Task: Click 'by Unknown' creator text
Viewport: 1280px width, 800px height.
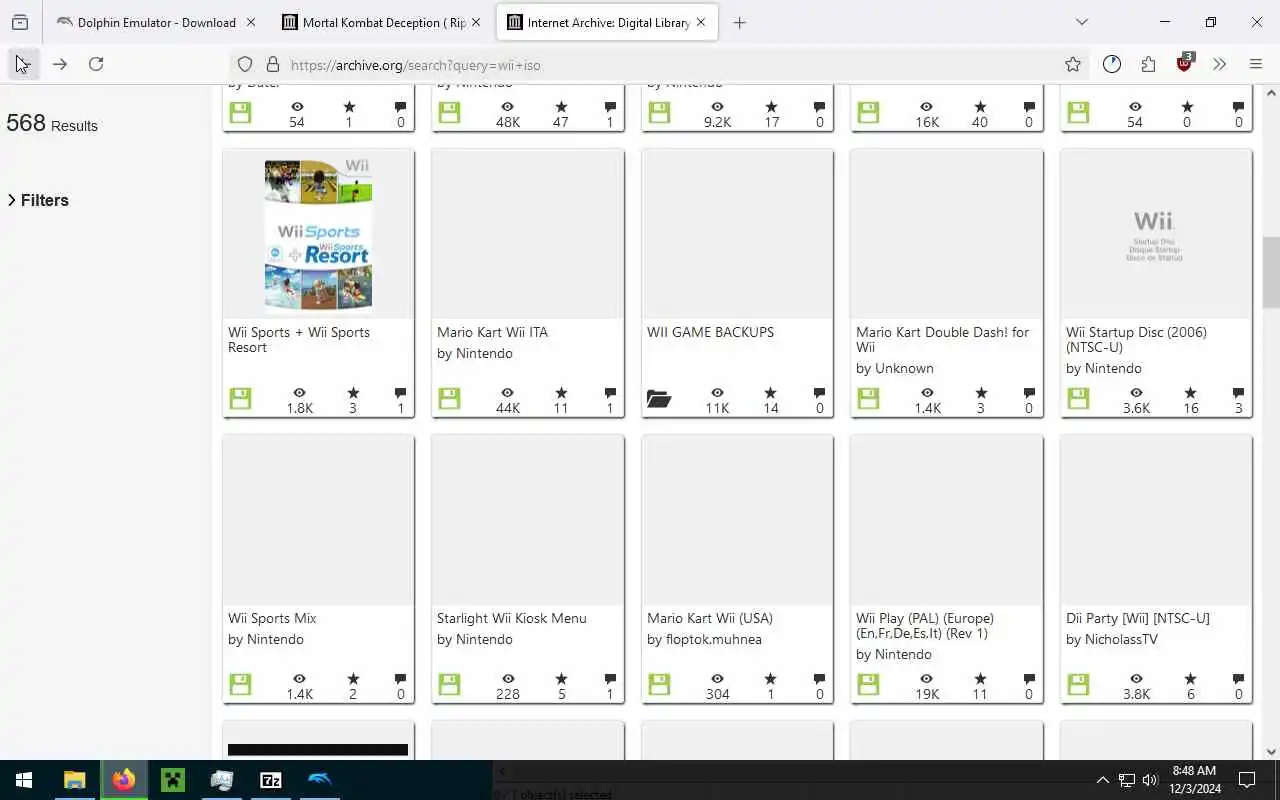Action: (x=895, y=368)
